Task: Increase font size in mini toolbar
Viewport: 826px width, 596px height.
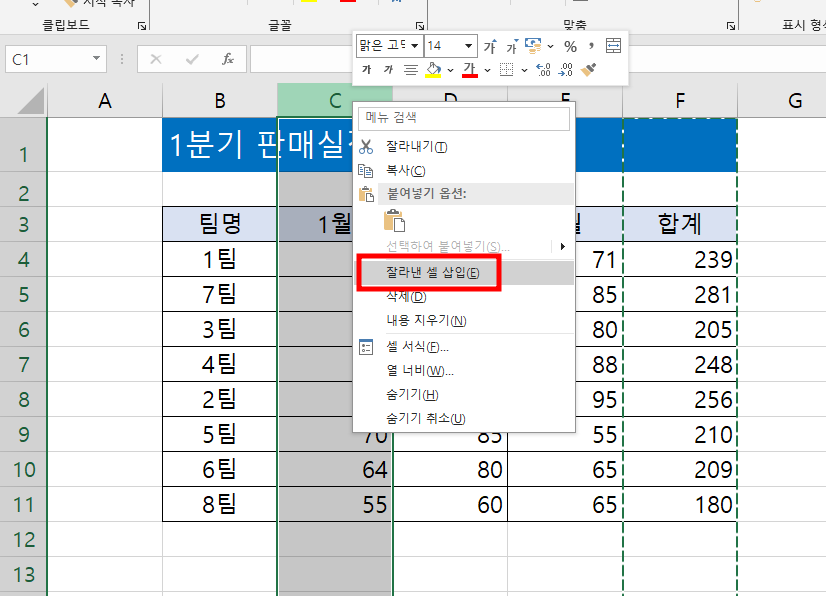Action: 490,47
